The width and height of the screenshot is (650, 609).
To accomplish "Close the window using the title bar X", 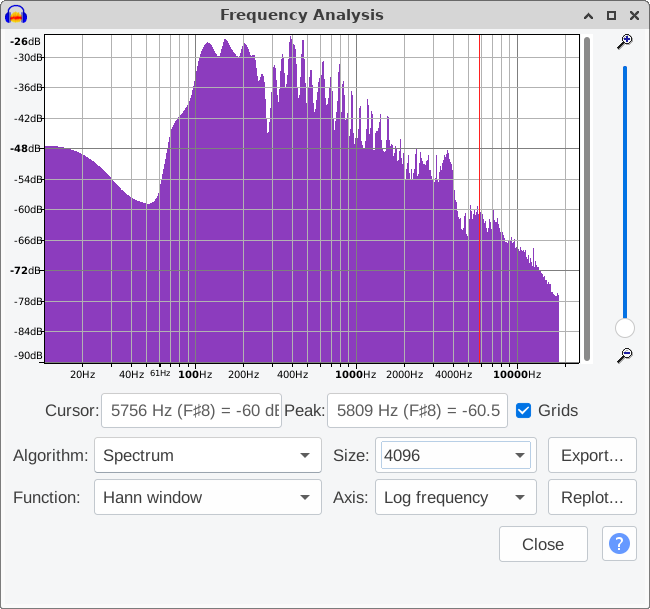I will pos(633,16).
